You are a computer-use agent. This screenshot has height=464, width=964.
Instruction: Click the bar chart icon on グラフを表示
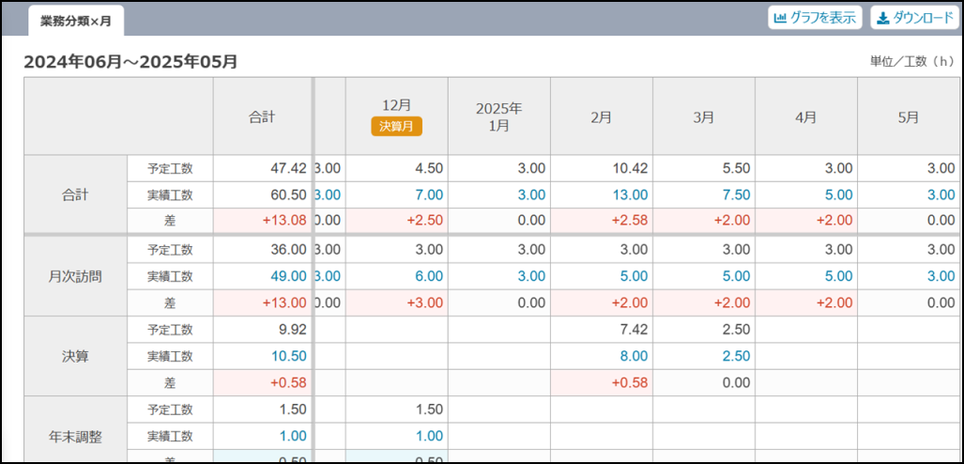(780, 18)
